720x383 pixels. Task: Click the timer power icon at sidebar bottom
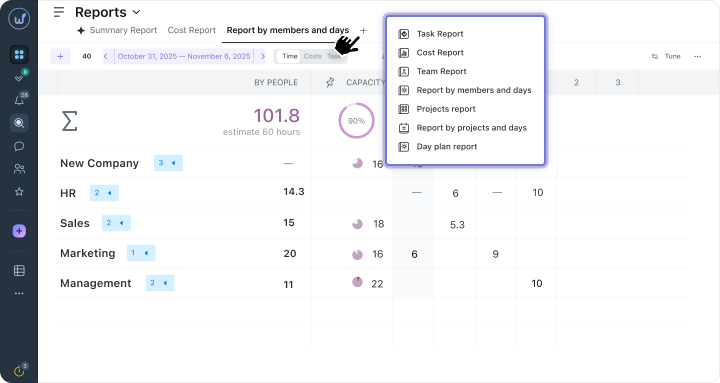19,370
